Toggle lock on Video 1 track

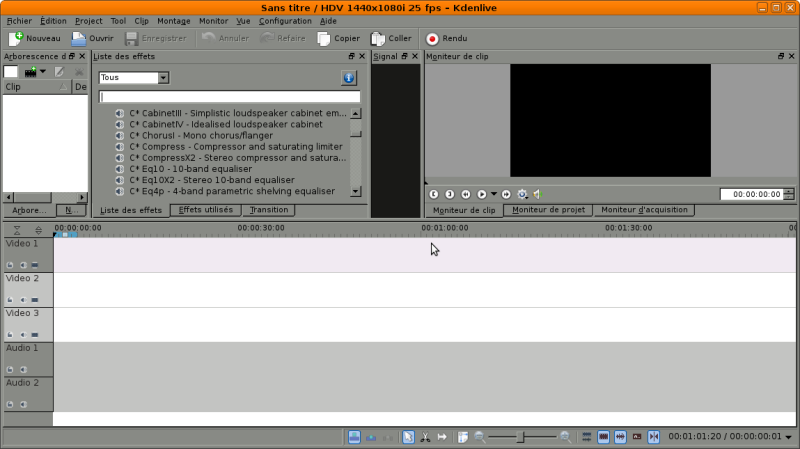tap(10, 265)
